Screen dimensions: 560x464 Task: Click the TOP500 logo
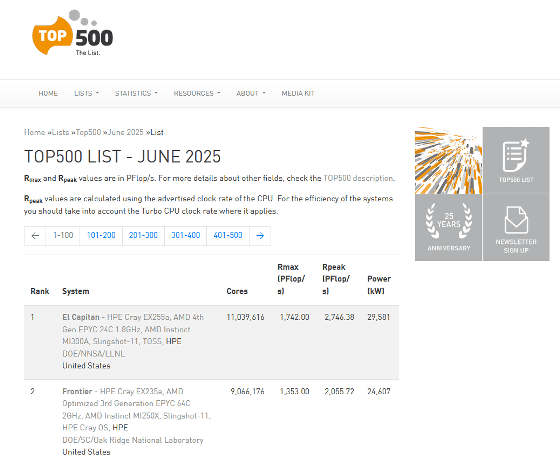coord(72,33)
